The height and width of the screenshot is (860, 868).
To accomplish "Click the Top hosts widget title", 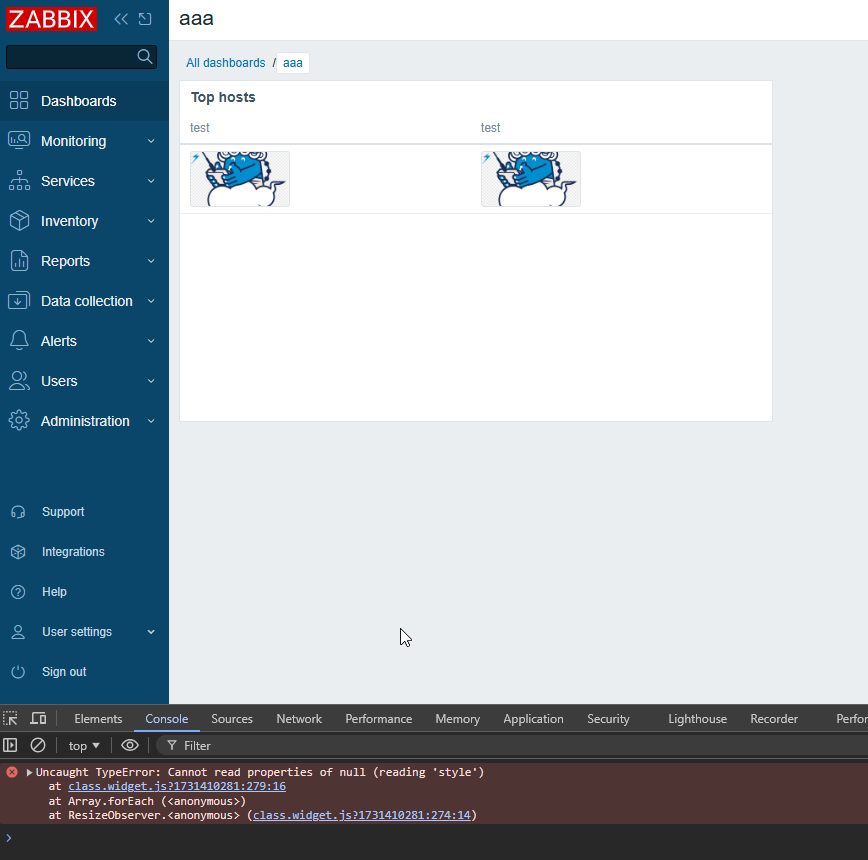I will 223,97.
